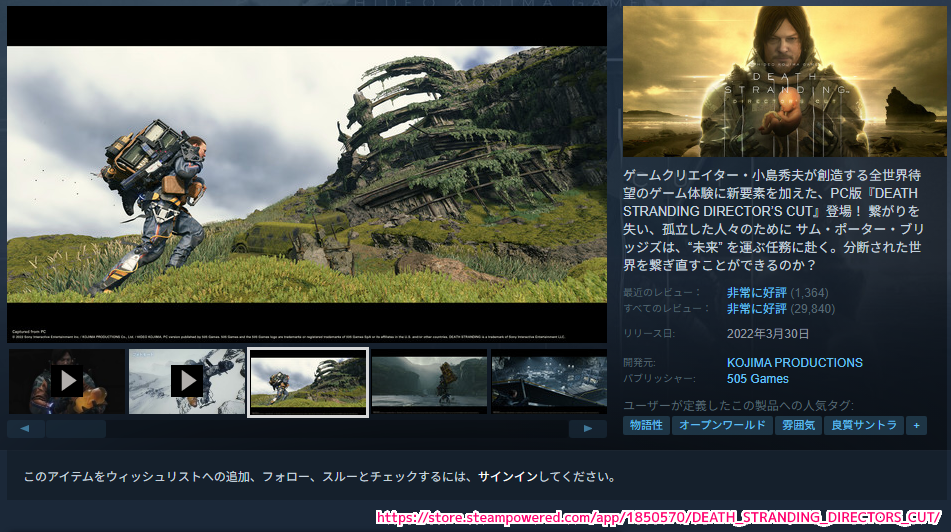Click the left arrow of the thumbnail strip

(x=25, y=428)
